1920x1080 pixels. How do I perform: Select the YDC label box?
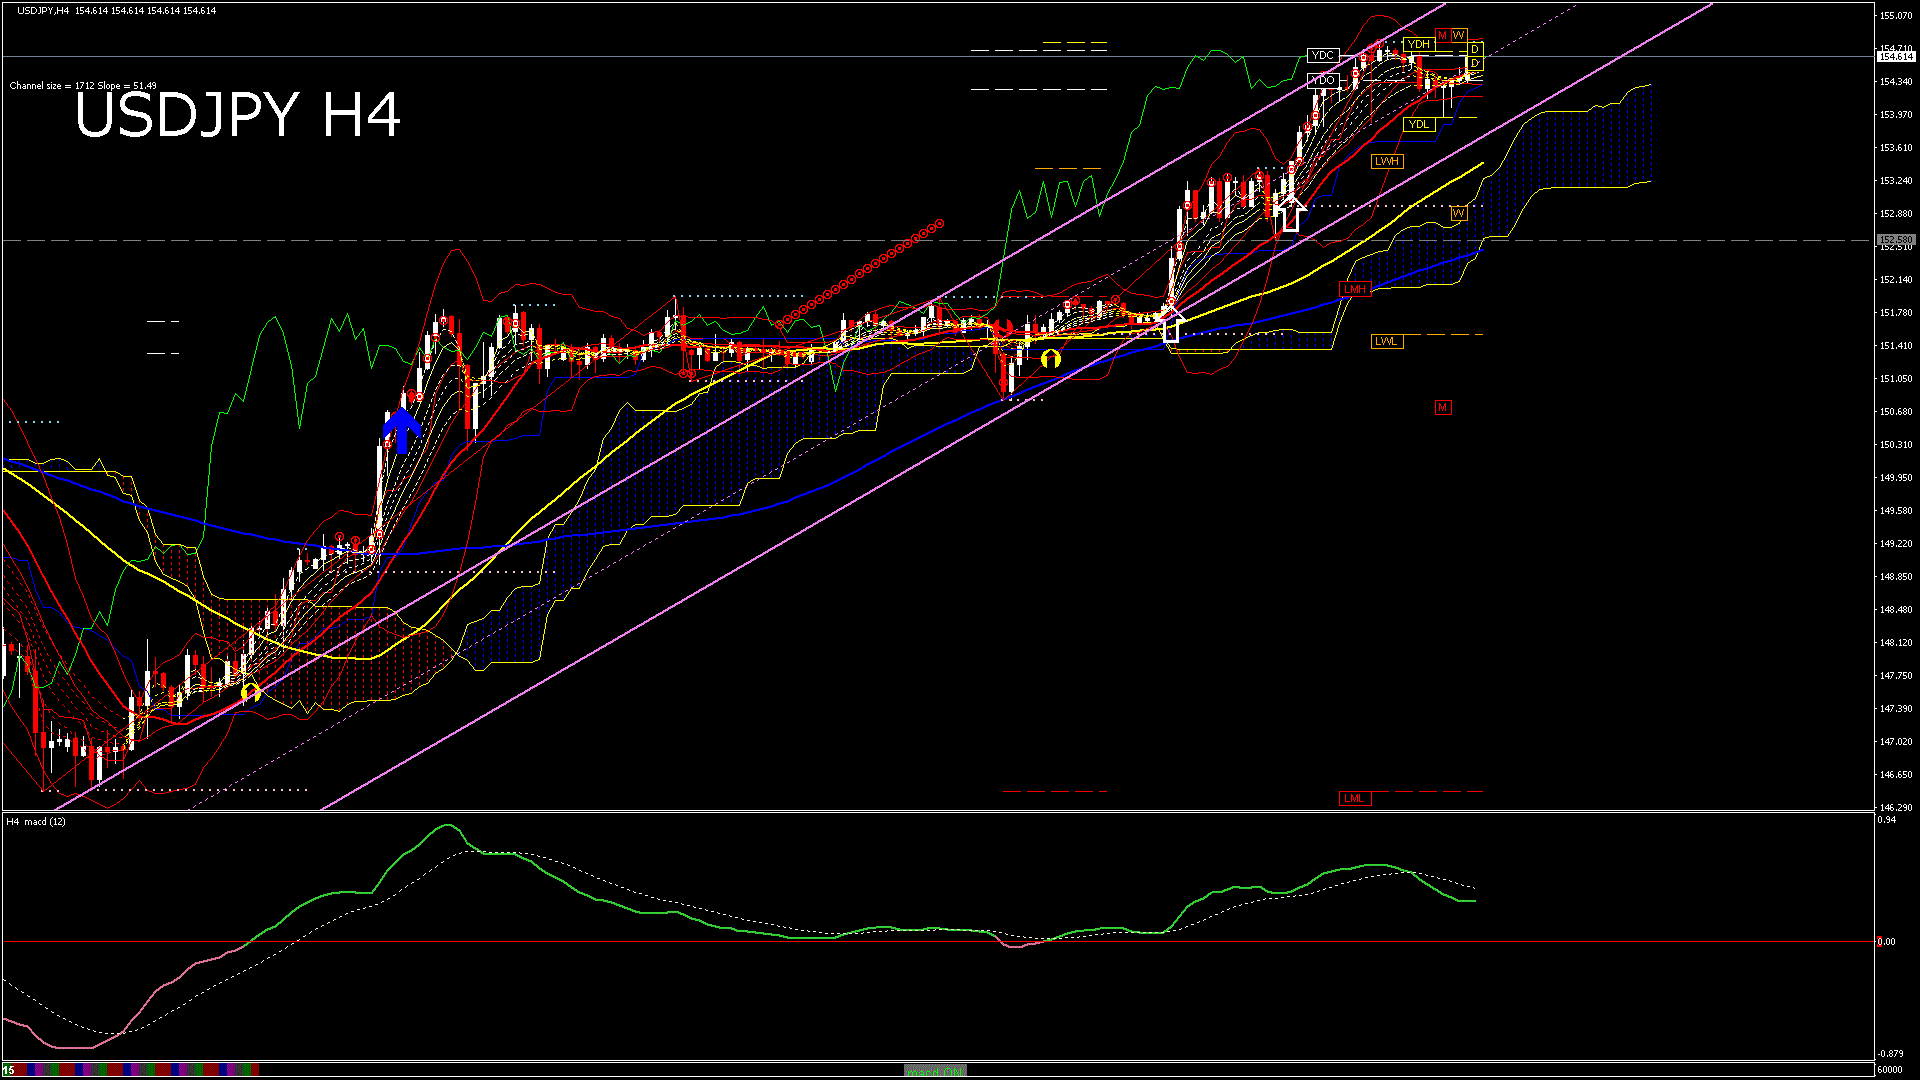(1322, 56)
